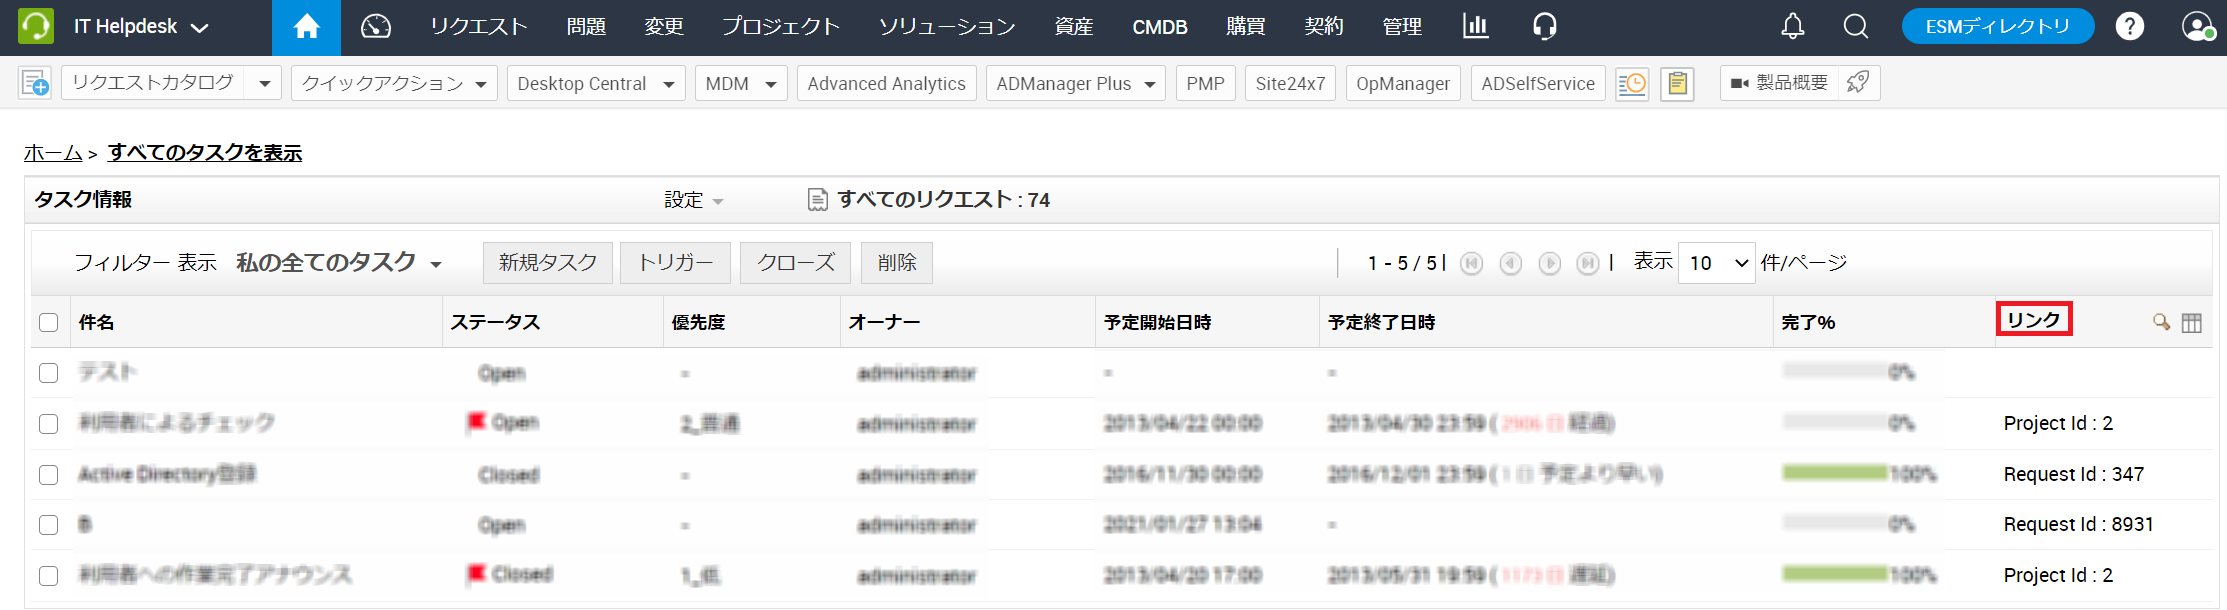The image size is (2227, 610).
Task: Open the user profile avatar
Action: click(2198, 27)
